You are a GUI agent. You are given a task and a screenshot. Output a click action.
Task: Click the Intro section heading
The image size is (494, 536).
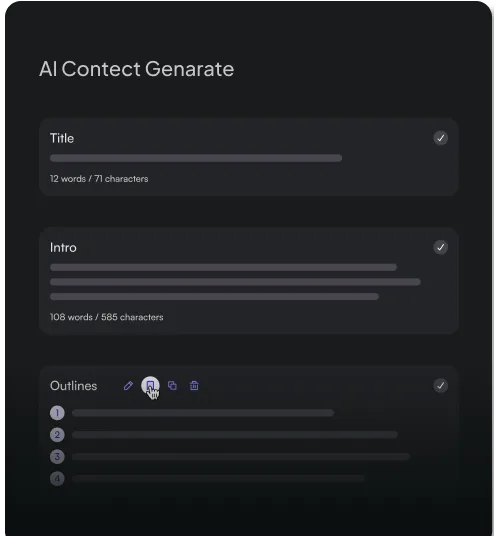point(63,247)
